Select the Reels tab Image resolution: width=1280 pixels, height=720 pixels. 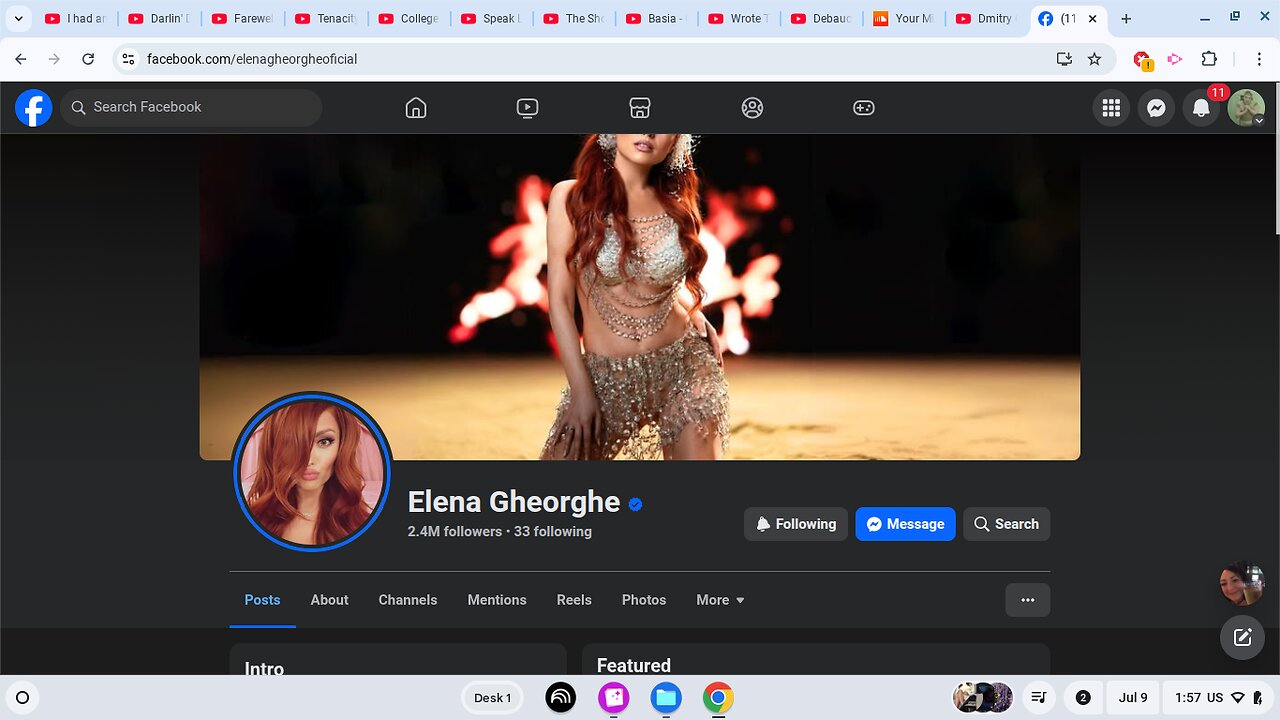coord(574,600)
